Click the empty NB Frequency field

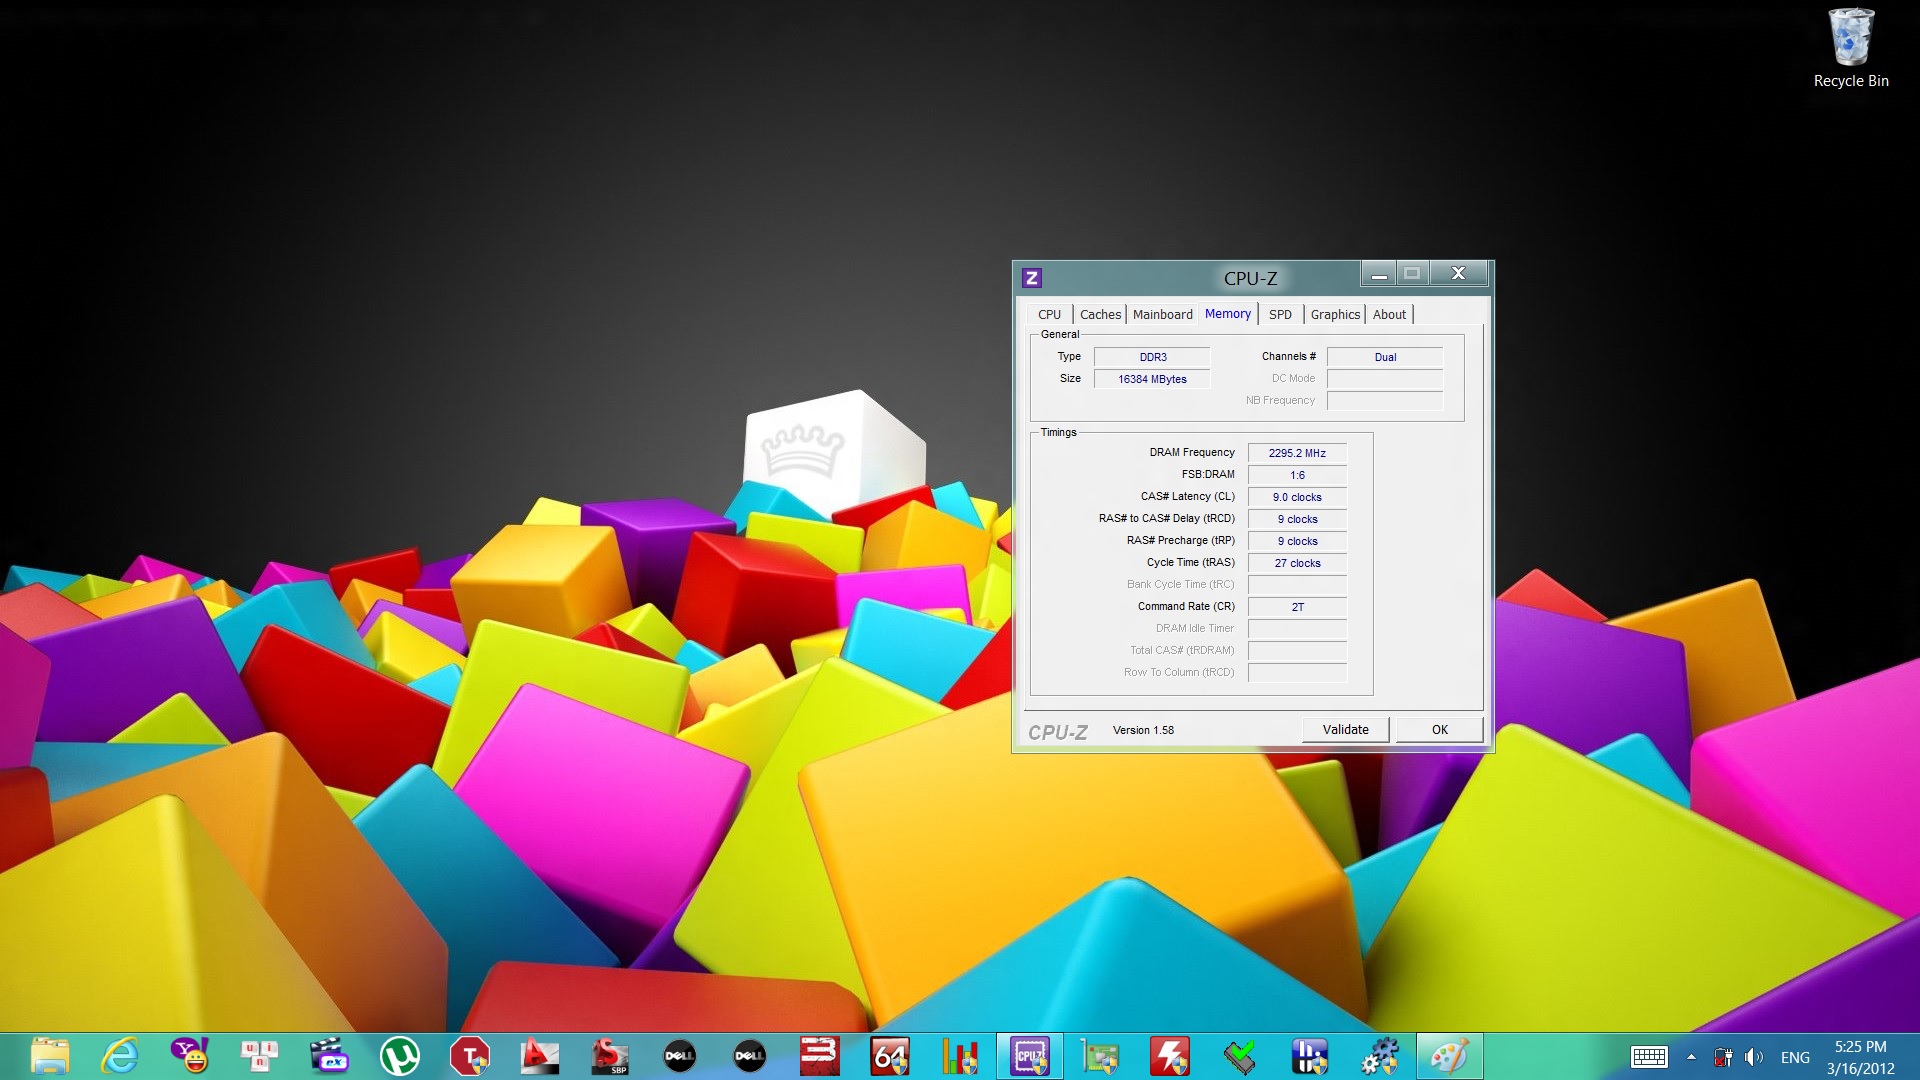click(1385, 401)
